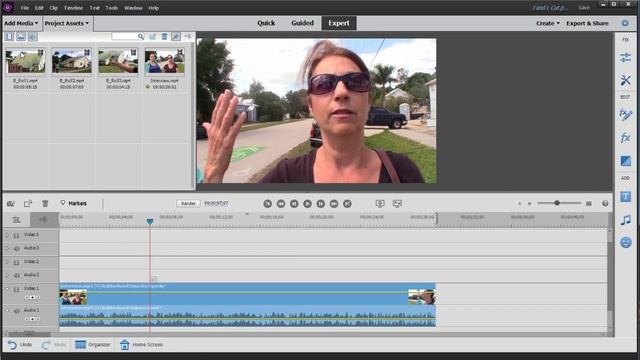The height and width of the screenshot is (360, 640).
Task: Click the duplicate-squares icon in timeline toolbar
Action: (x=28, y=203)
